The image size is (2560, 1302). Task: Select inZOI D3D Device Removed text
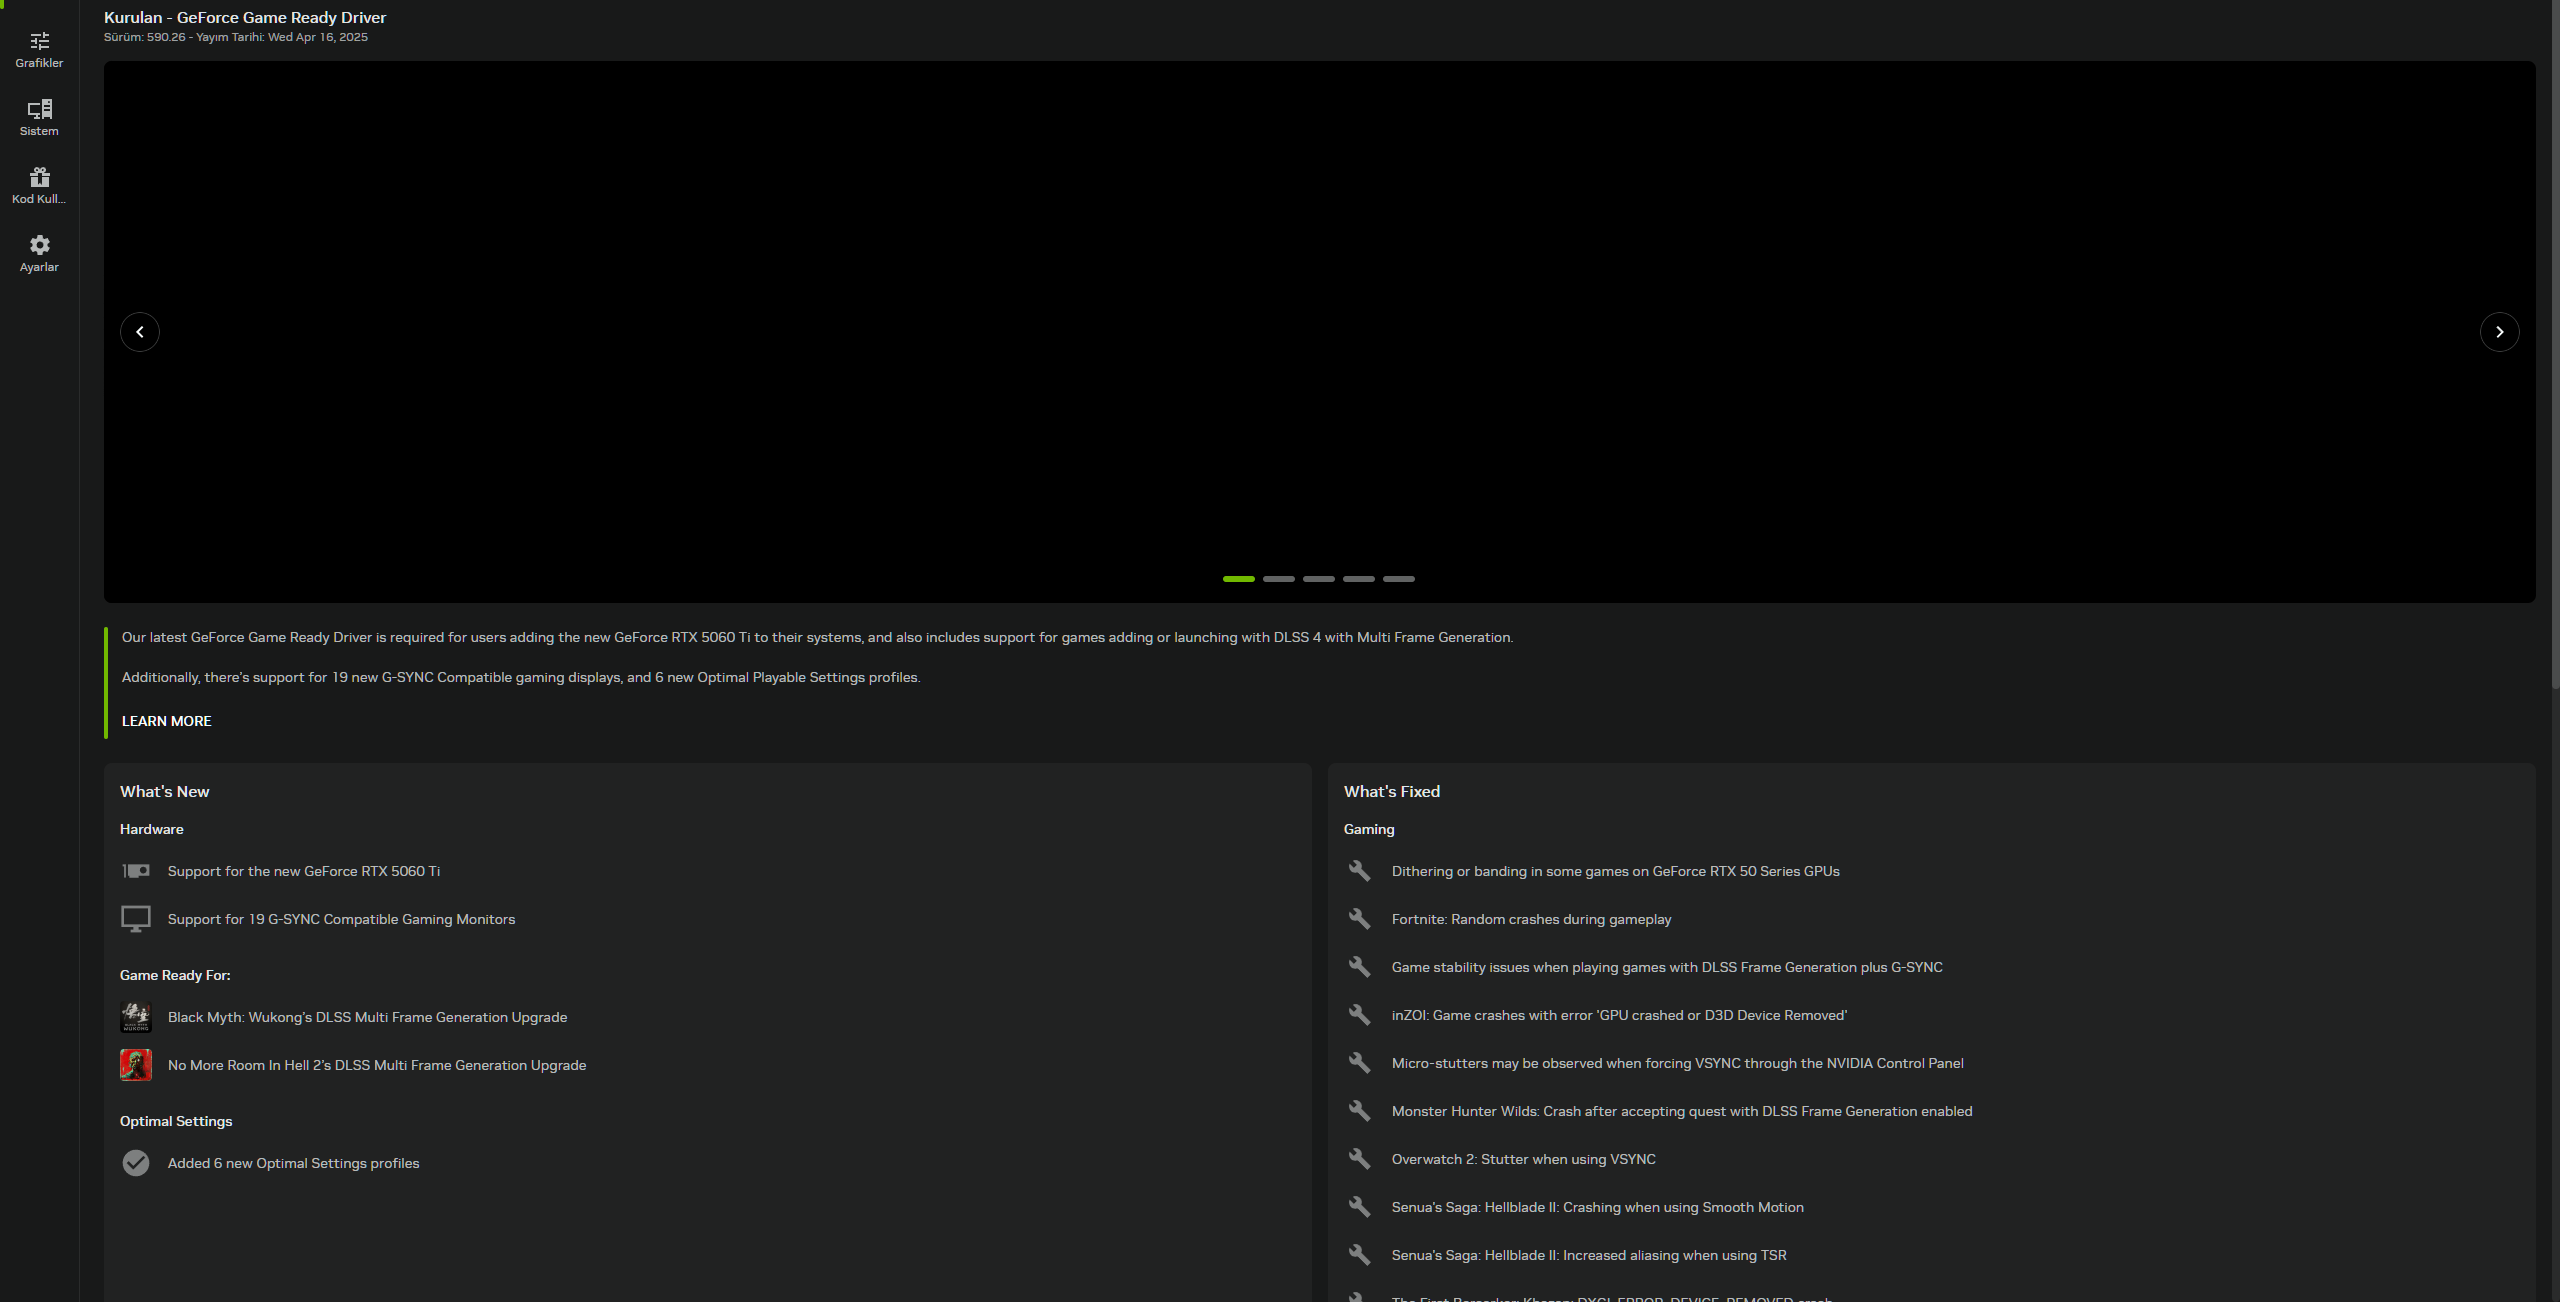[1620, 1015]
